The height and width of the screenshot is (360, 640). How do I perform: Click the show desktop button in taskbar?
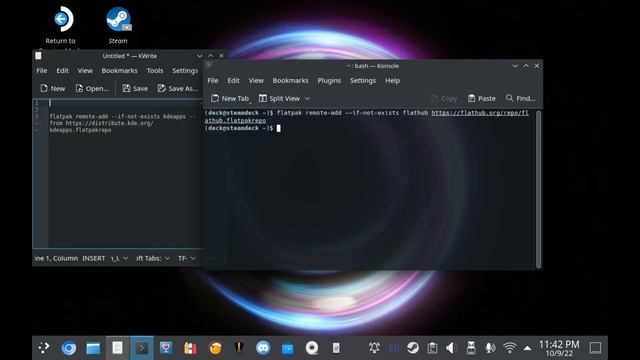(596, 348)
